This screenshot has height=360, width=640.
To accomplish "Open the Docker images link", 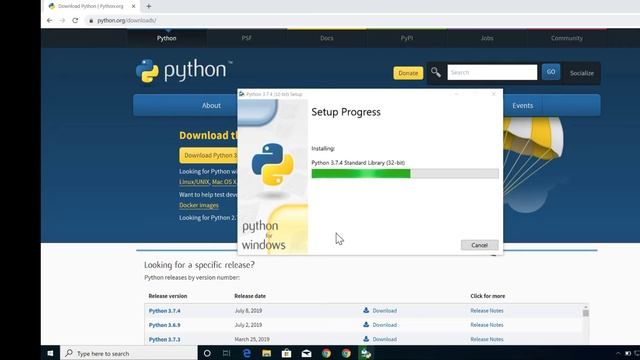I will click(199, 205).
